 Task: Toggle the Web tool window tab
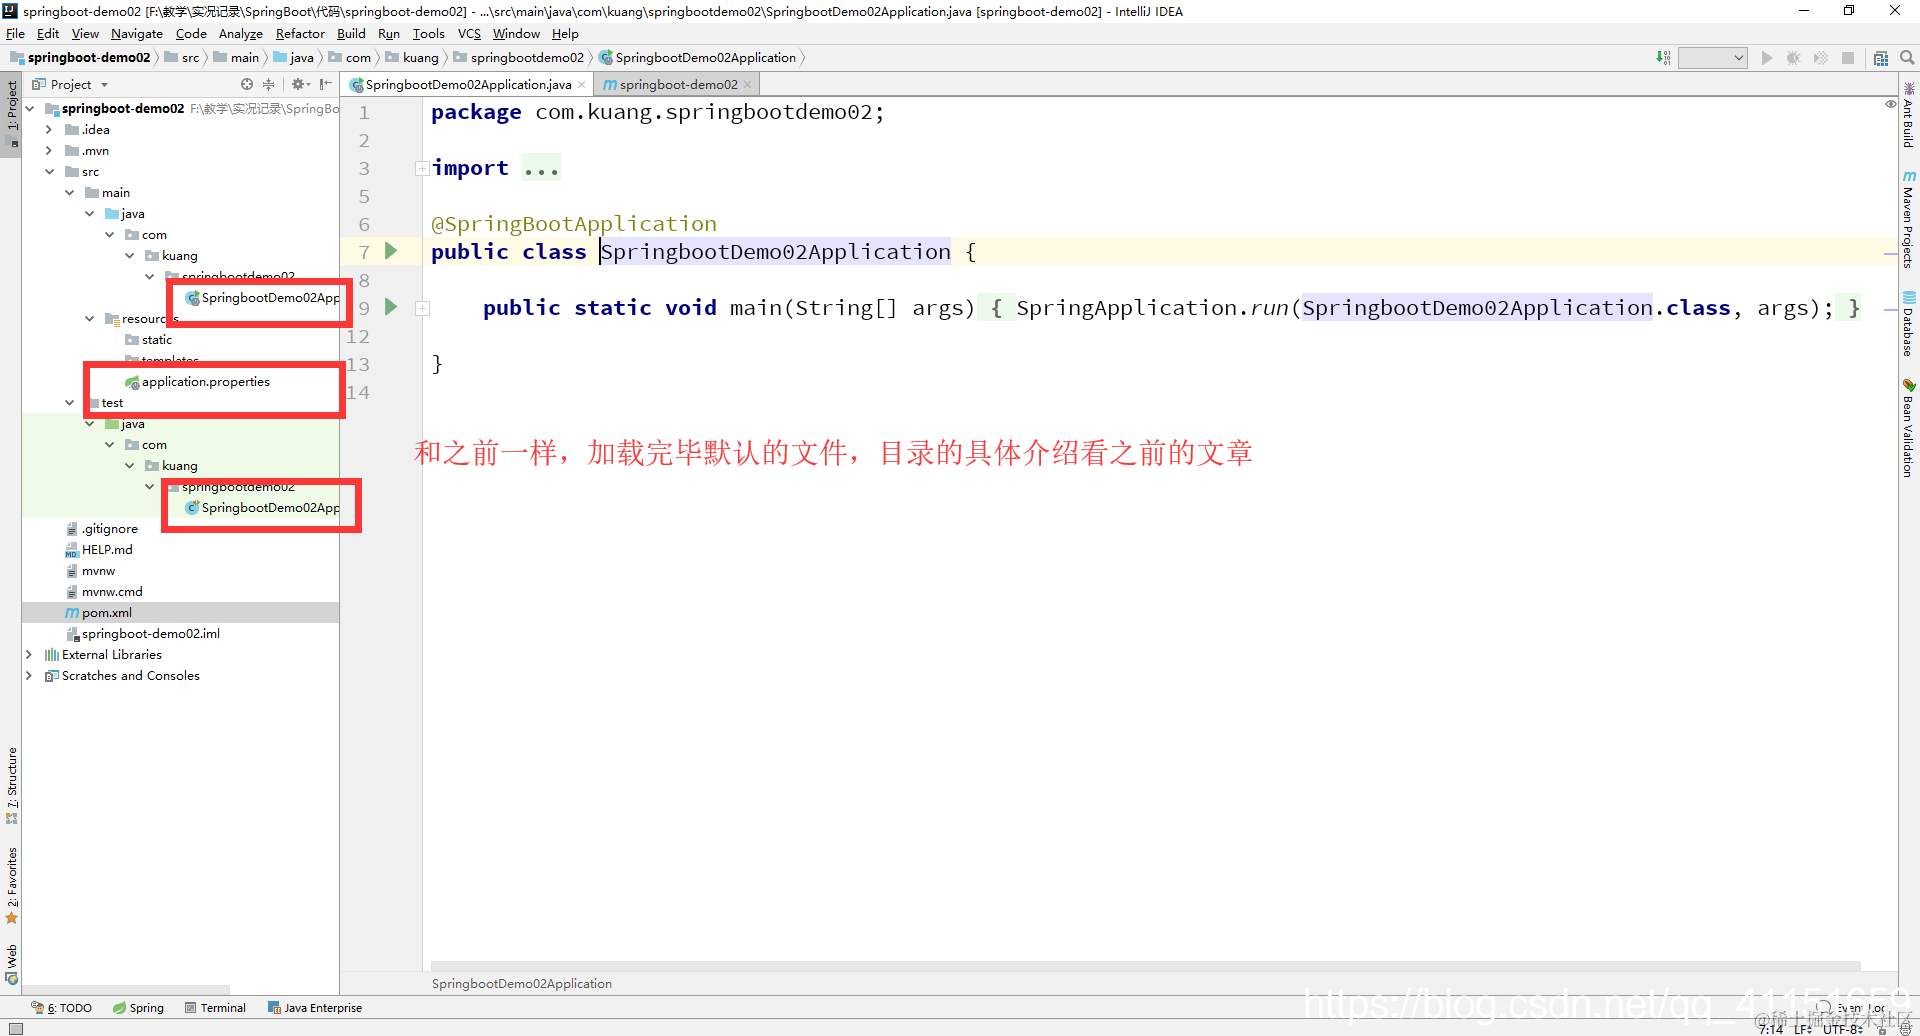[x=11, y=964]
